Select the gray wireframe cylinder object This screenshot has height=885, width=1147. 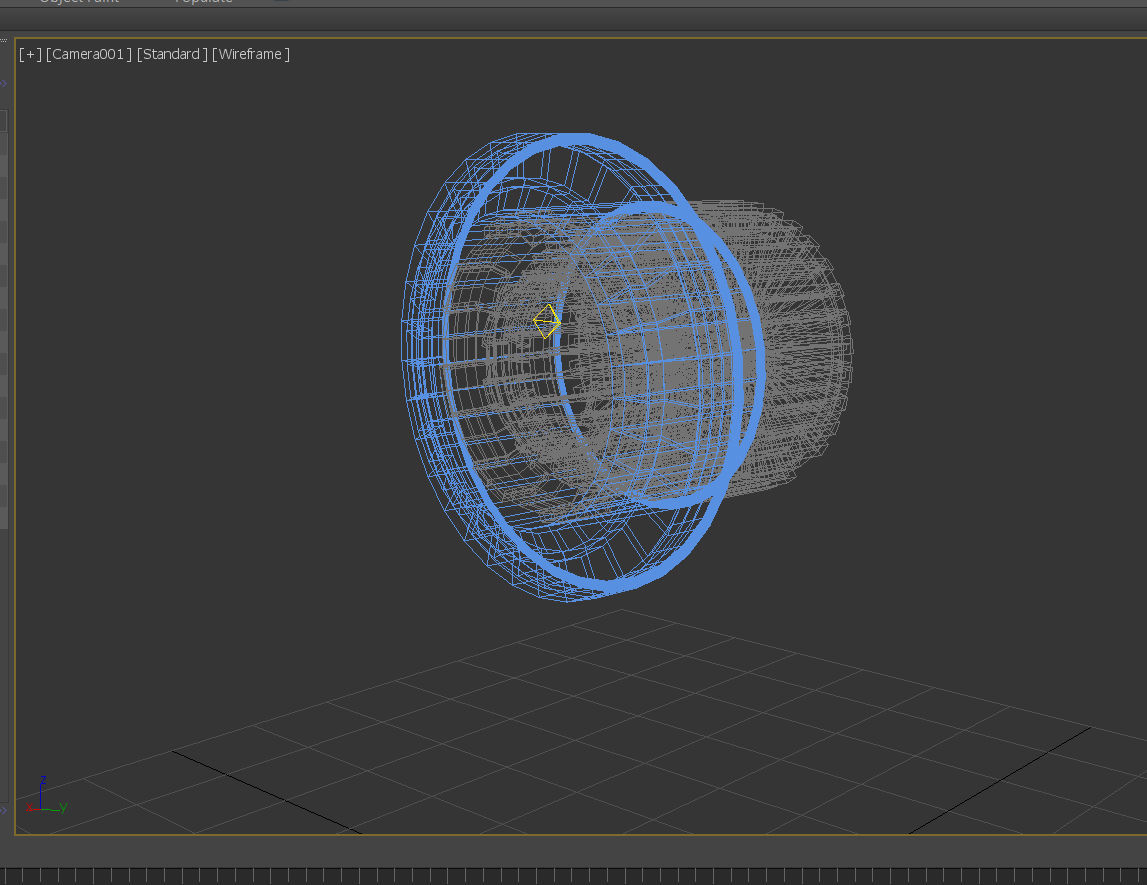(x=805, y=351)
